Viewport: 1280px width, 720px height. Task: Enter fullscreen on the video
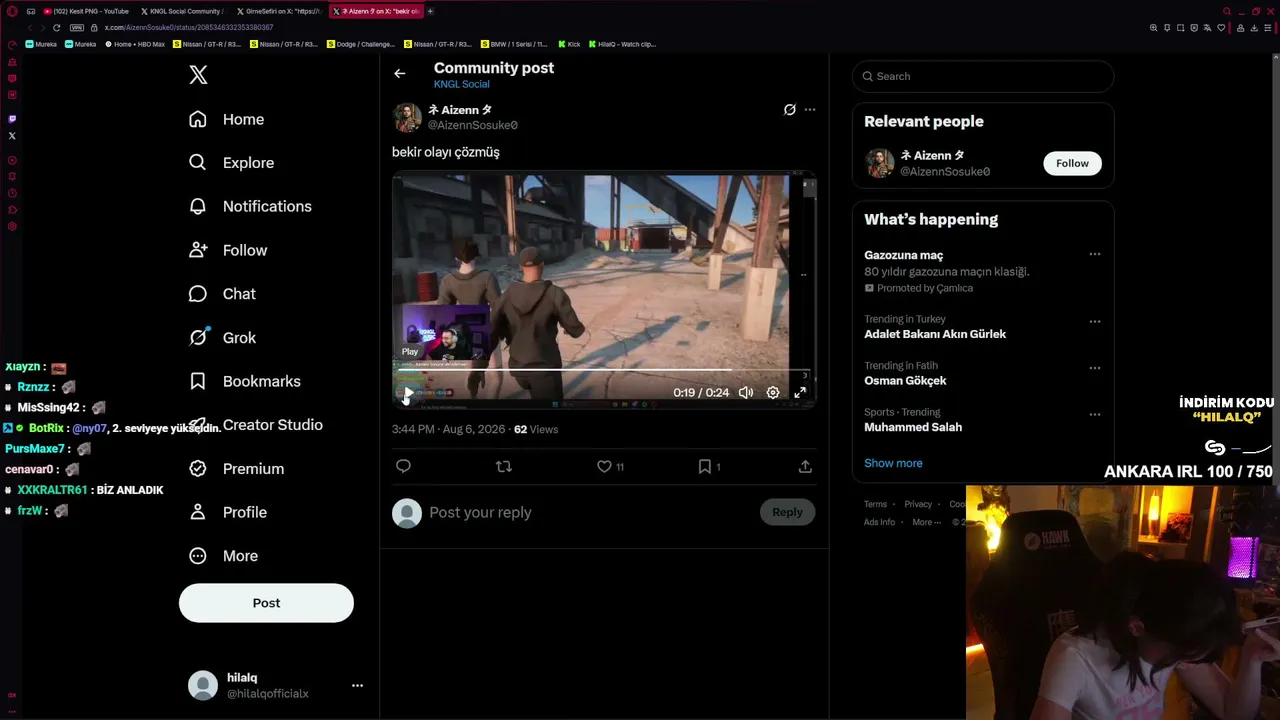800,393
